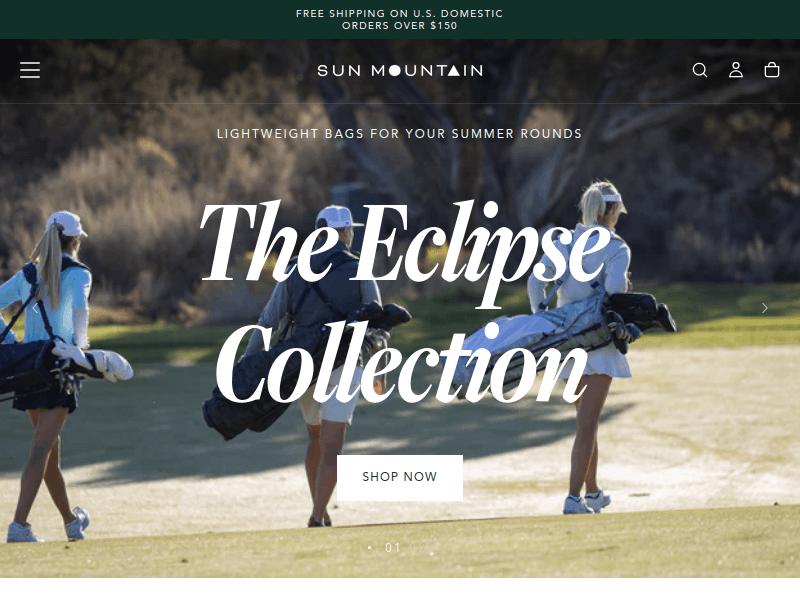The height and width of the screenshot is (600, 800).
Task: Click the Free Shipping on U.S. Domestic text
Action: coord(399,14)
